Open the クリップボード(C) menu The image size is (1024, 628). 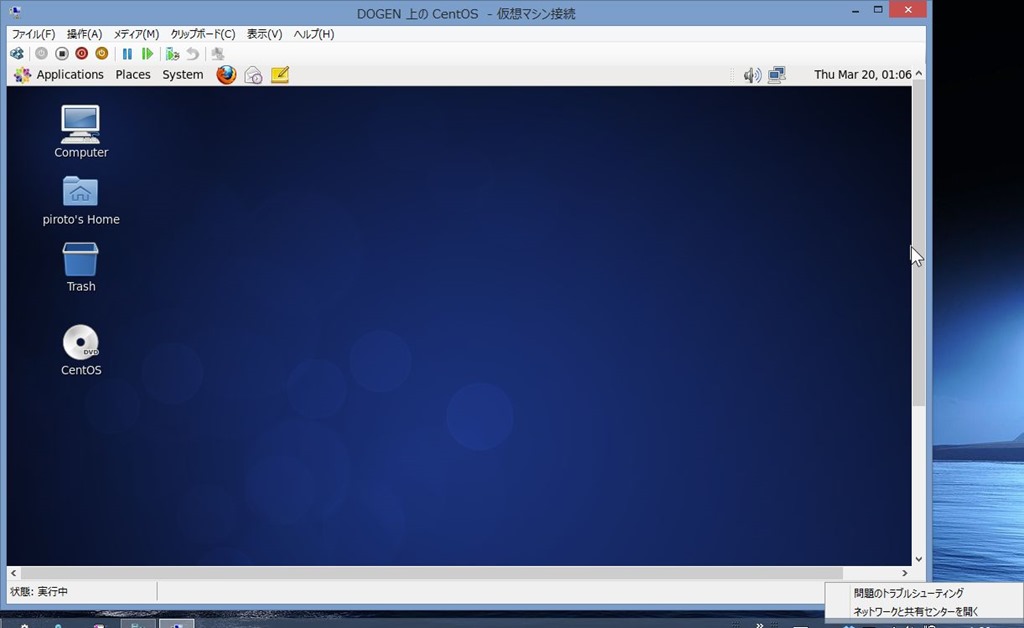[x=202, y=34]
